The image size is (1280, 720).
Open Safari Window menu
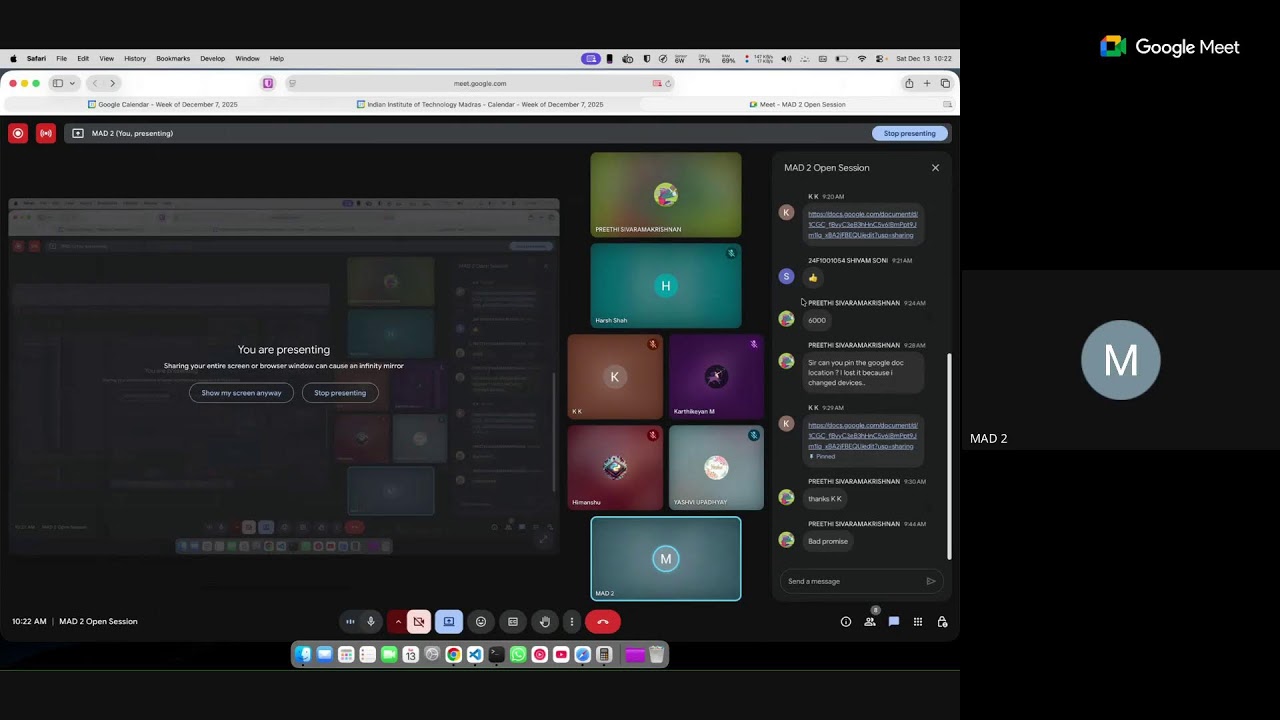click(x=247, y=59)
